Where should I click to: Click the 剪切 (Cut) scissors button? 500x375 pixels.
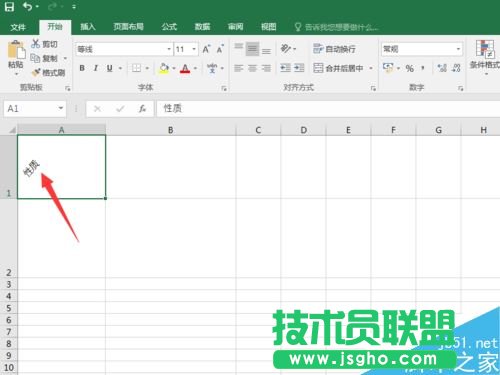(45, 44)
